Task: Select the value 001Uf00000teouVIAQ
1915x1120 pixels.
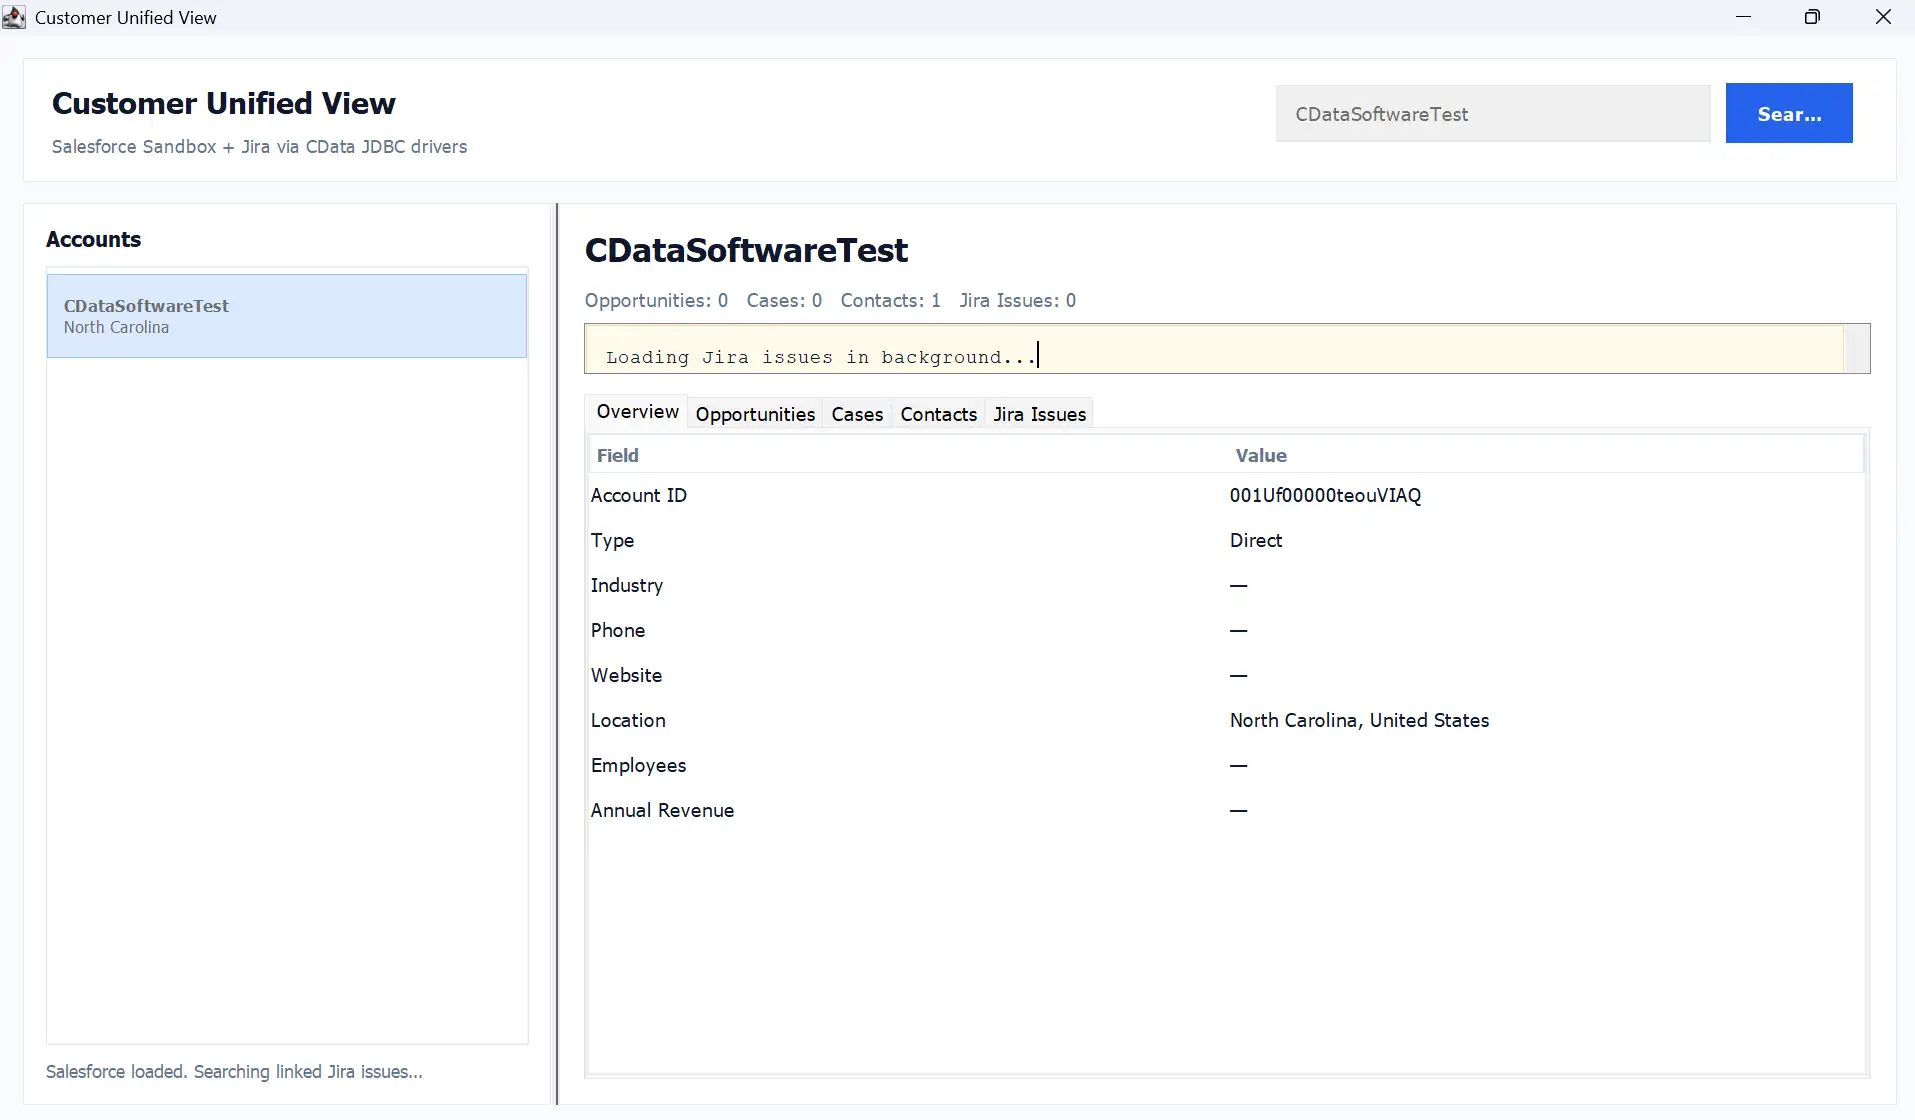Action: coord(1325,495)
